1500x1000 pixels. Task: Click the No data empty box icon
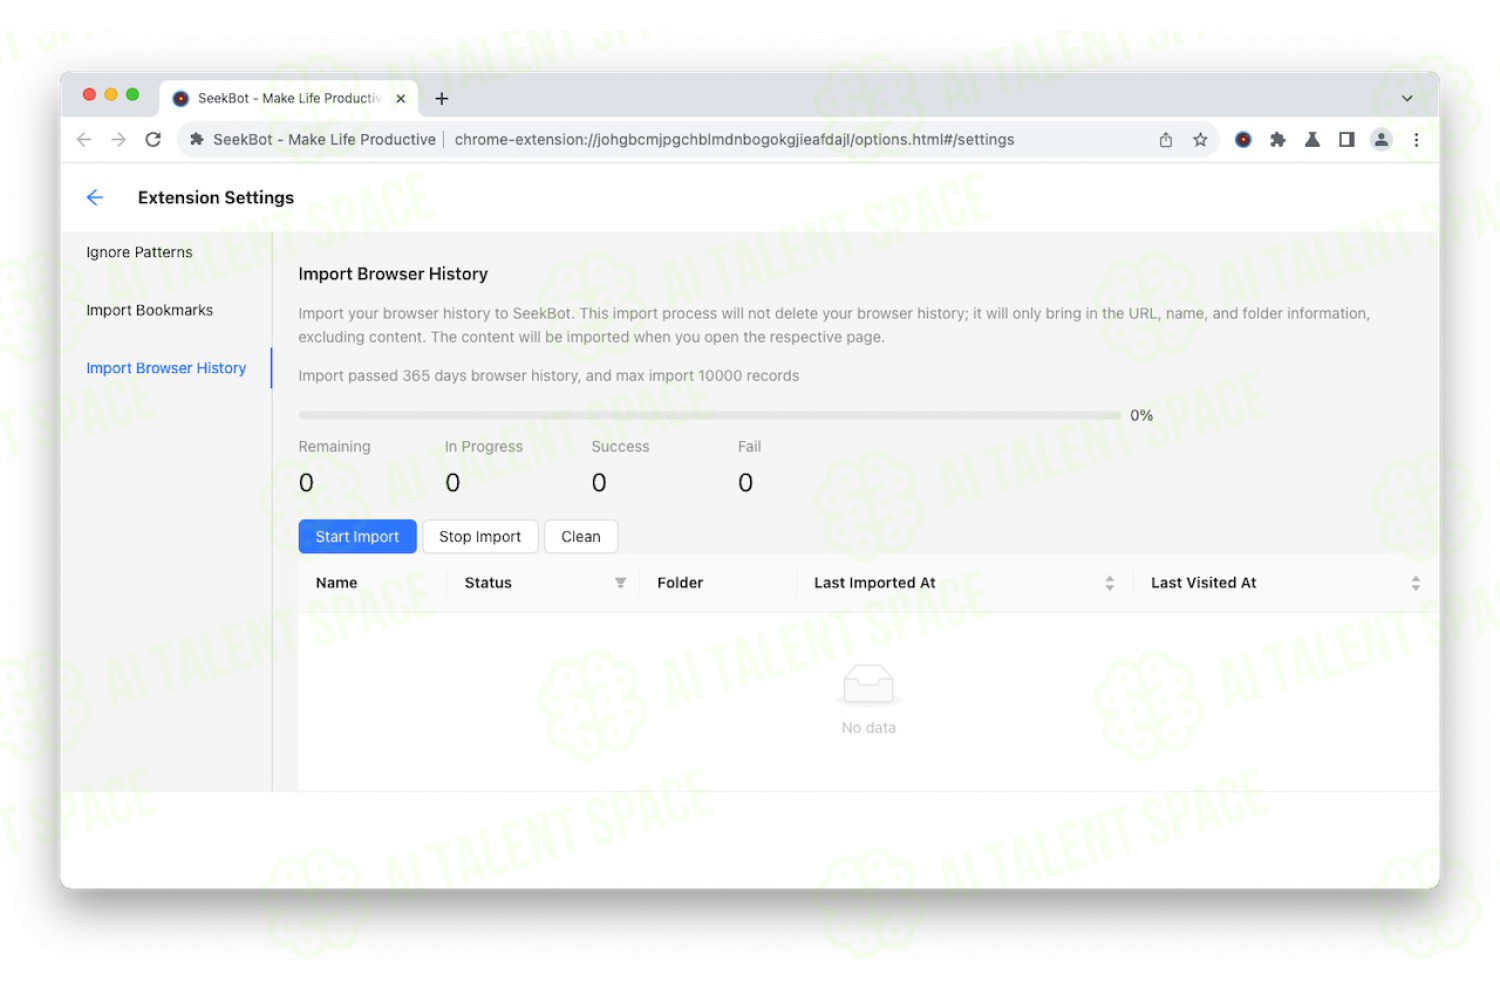[x=868, y=684]
